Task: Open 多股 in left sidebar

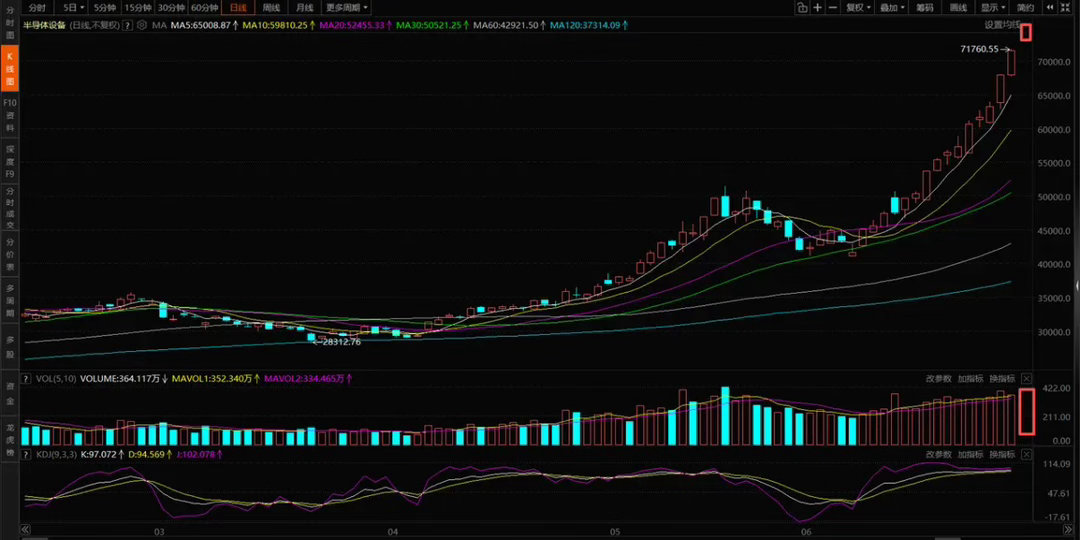Action: [10, 346]
